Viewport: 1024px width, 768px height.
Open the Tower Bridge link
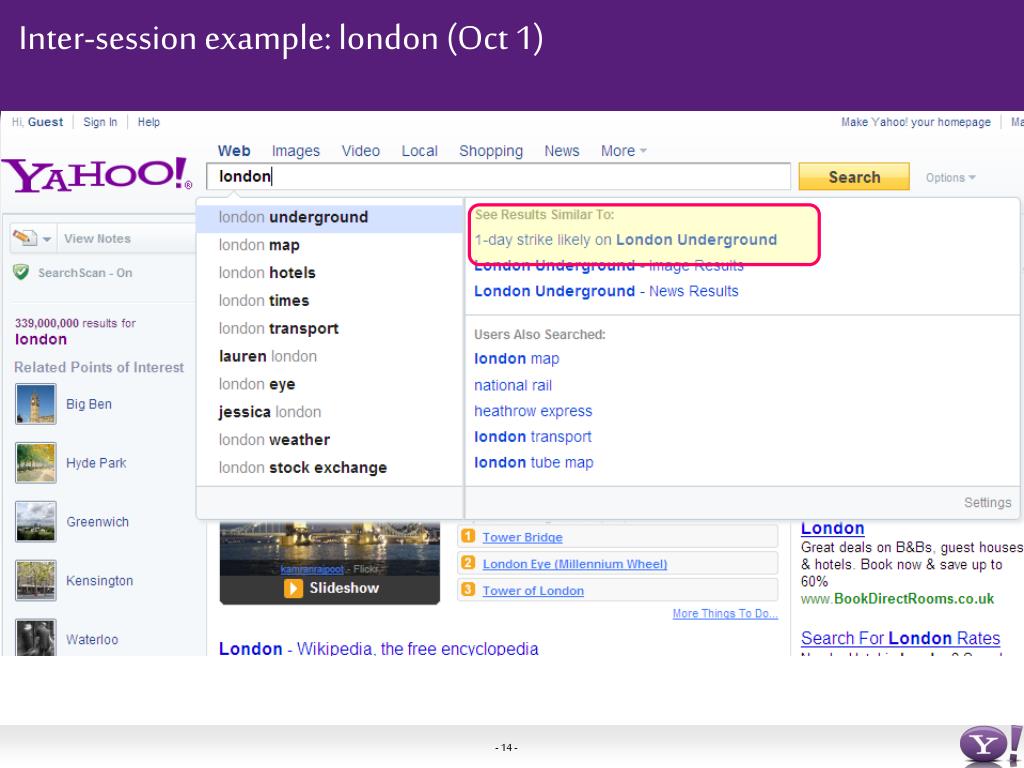pos(522,537)
